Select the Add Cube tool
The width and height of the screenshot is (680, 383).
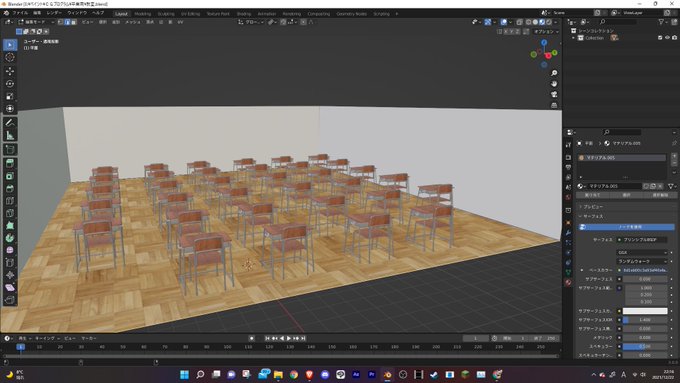[x=10, y=150]
